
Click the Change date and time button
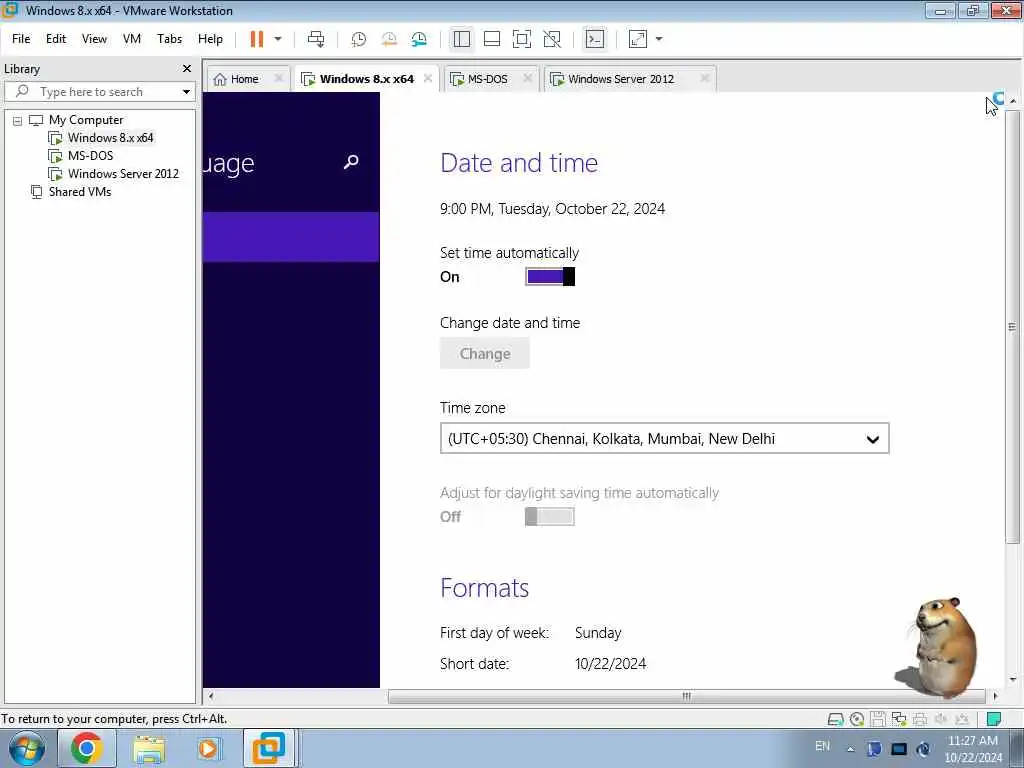(485, 353)
